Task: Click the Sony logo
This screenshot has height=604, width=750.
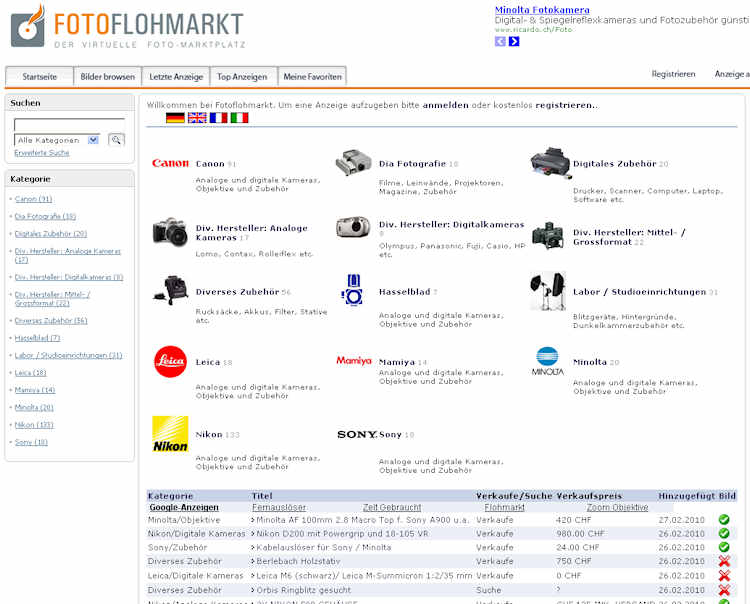Action: point(357,434)
